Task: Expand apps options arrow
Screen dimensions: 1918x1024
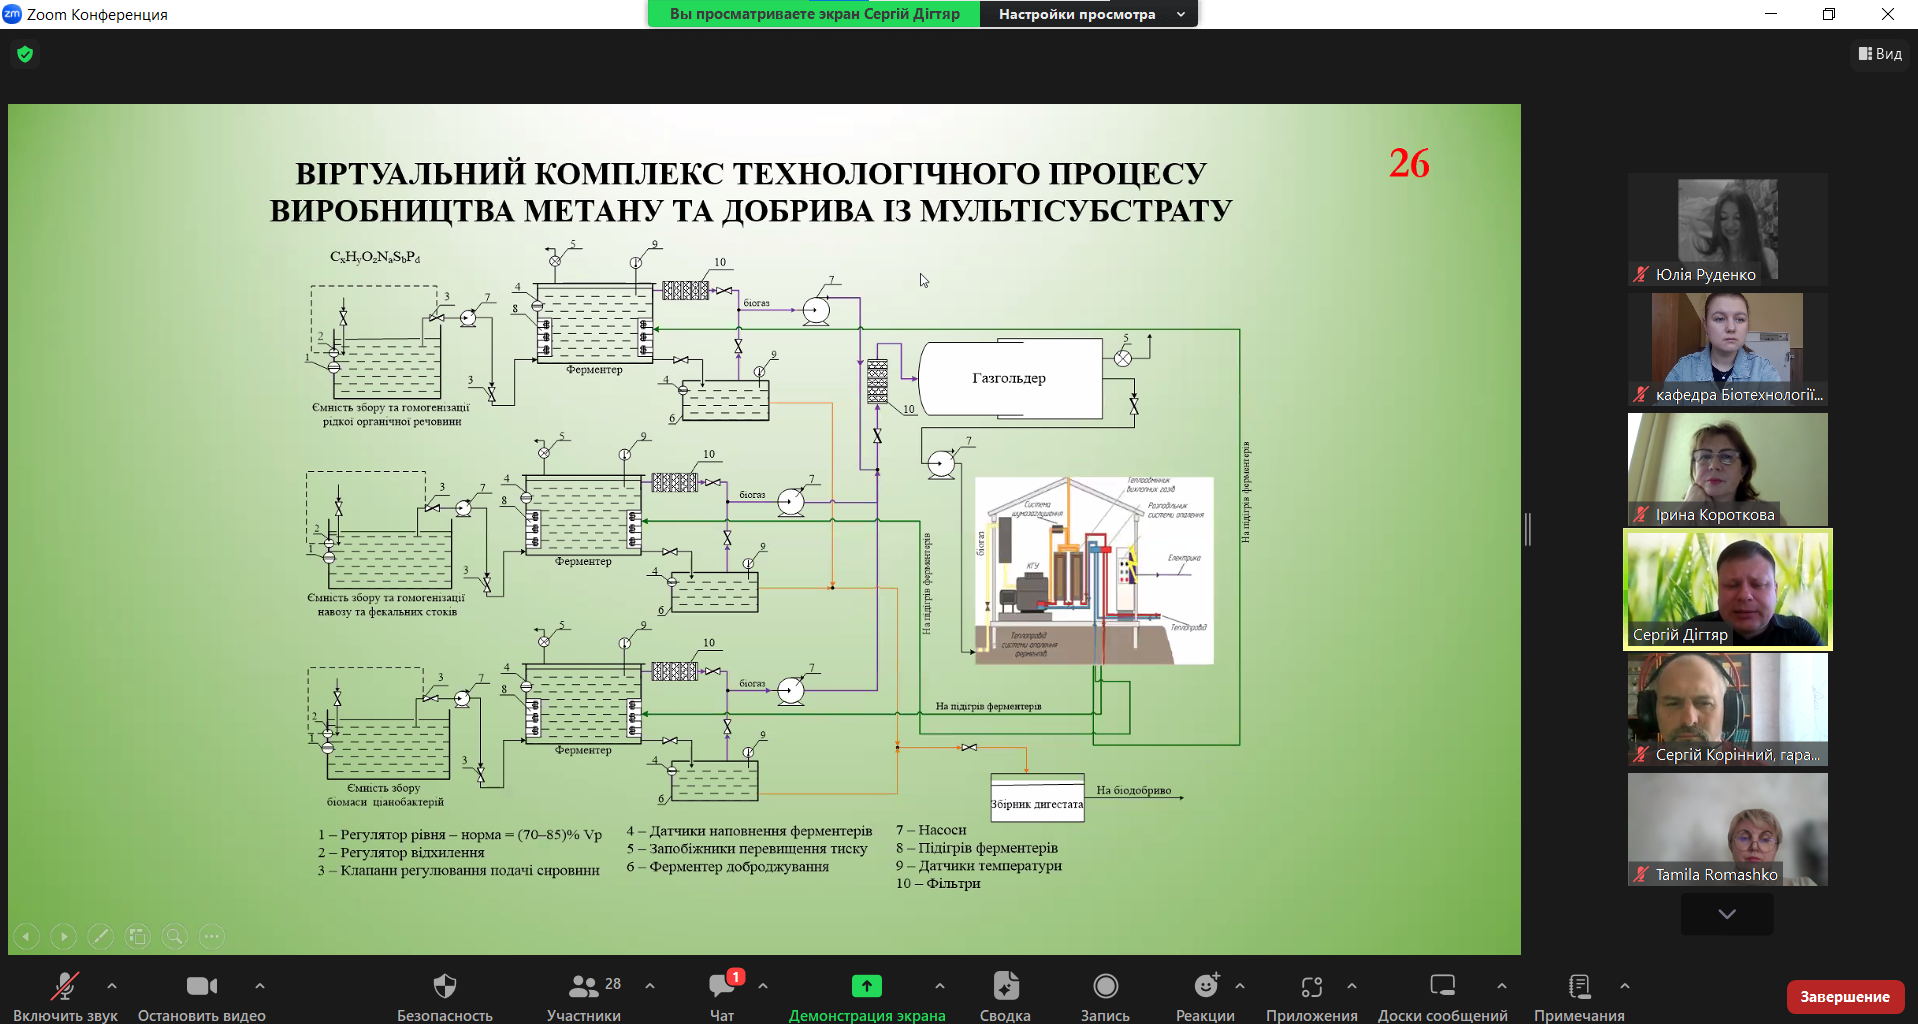Action: pyautogui.click(x=1352, y=986)
